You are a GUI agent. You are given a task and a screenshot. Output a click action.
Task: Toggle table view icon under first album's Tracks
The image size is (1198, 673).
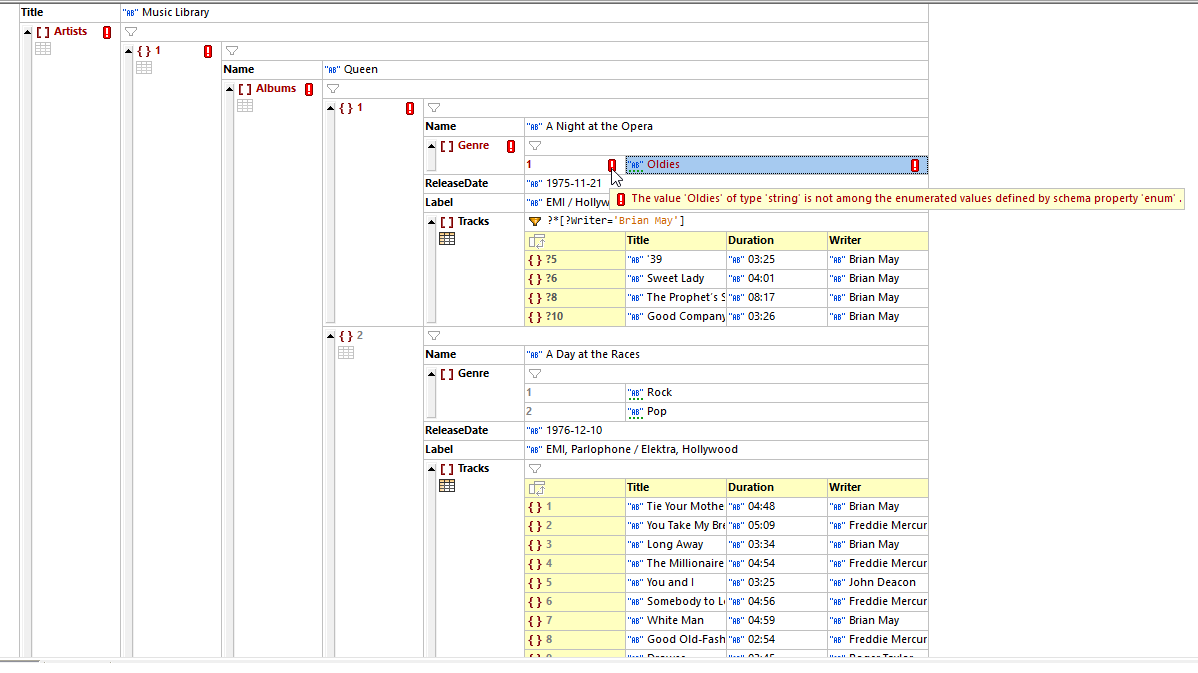click(x=447, y=239)
